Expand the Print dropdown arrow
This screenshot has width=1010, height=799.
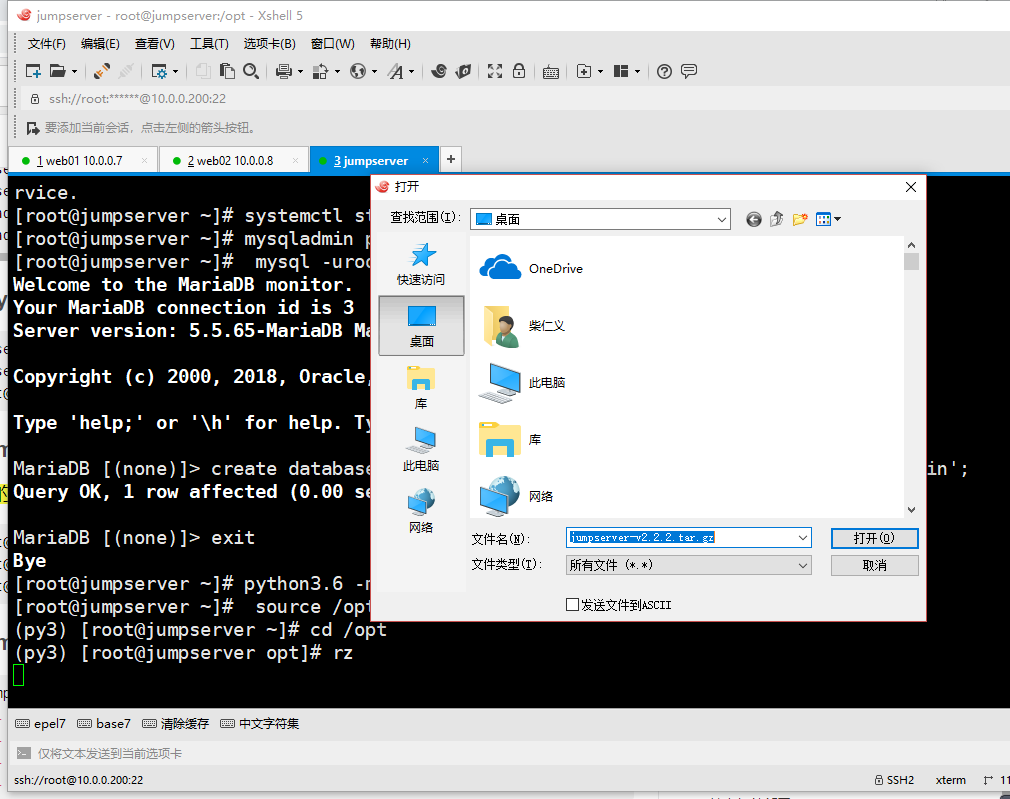pos(300,72)
